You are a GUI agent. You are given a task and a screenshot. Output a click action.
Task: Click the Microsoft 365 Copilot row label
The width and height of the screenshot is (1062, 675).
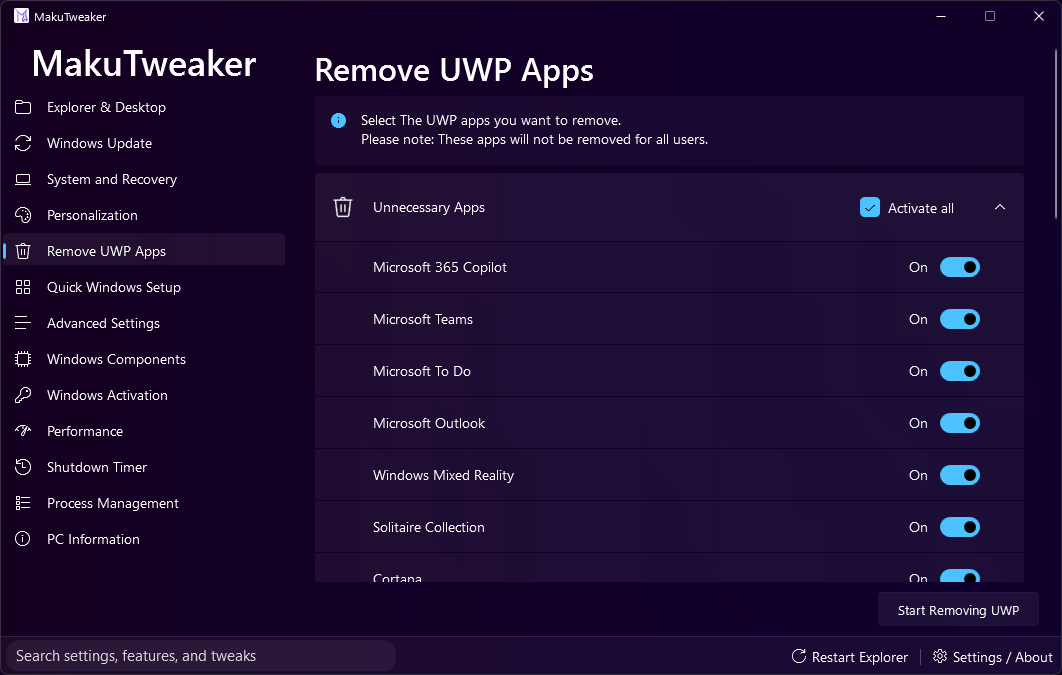[440, 267]
